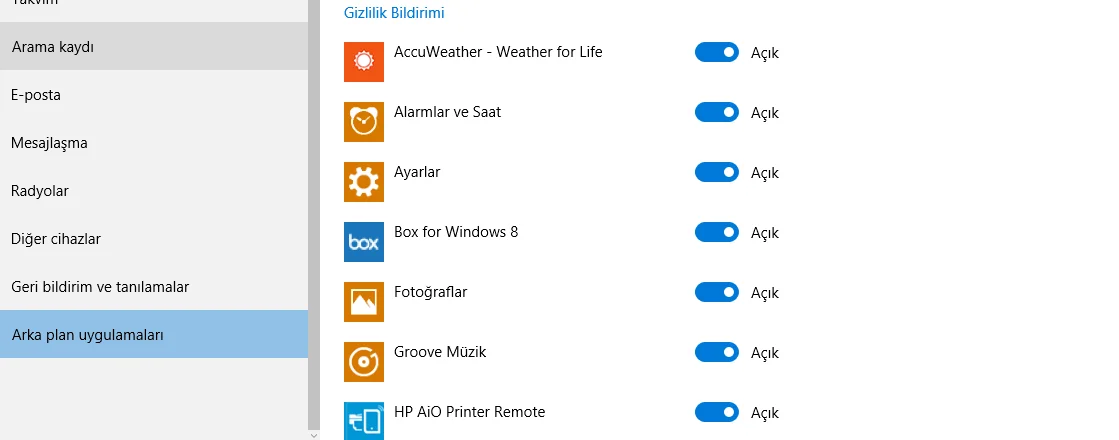Click the HP AiO Printer Remote icon
The width and height of the screenshot is (1119, 440).
pyautogui.click(x=364, y=420)
